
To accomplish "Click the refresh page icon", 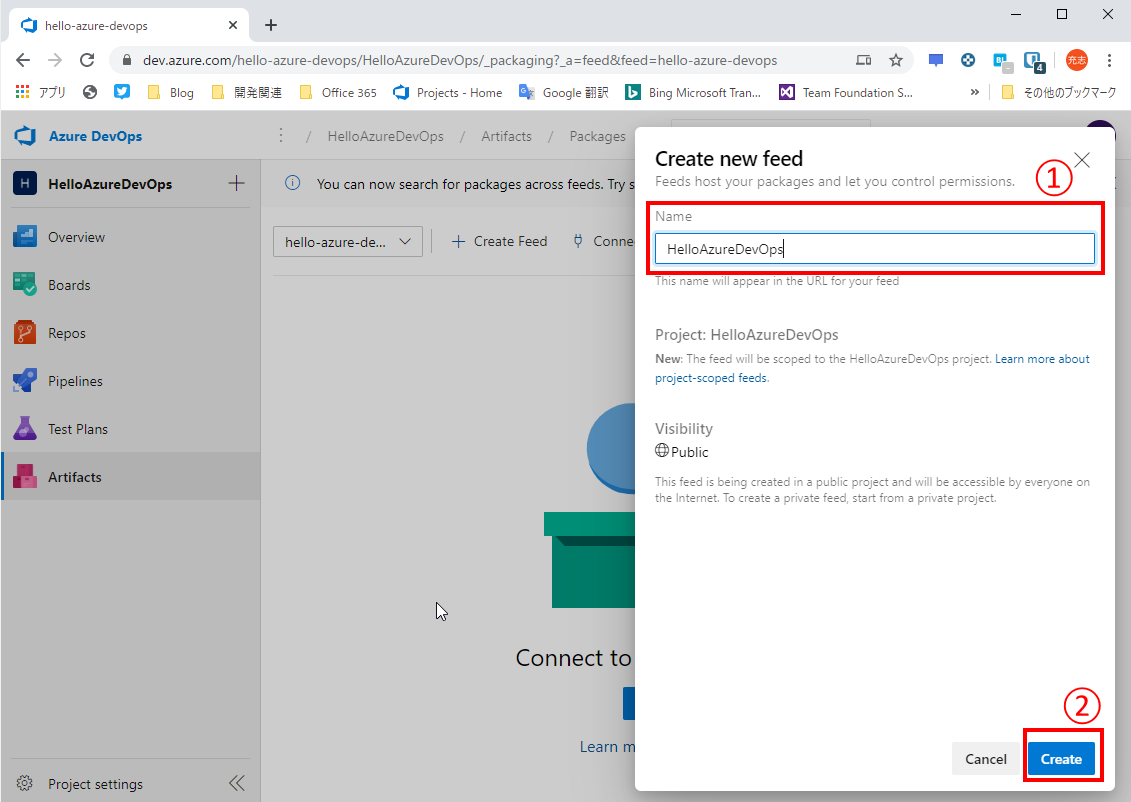I will tap(86, 59).
